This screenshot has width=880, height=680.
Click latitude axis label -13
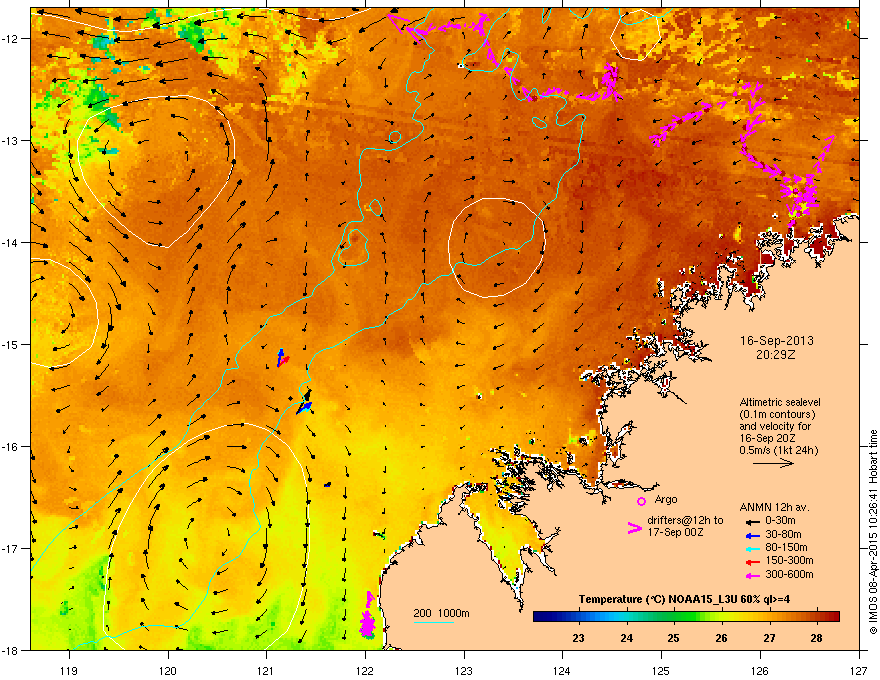point(11,141)
